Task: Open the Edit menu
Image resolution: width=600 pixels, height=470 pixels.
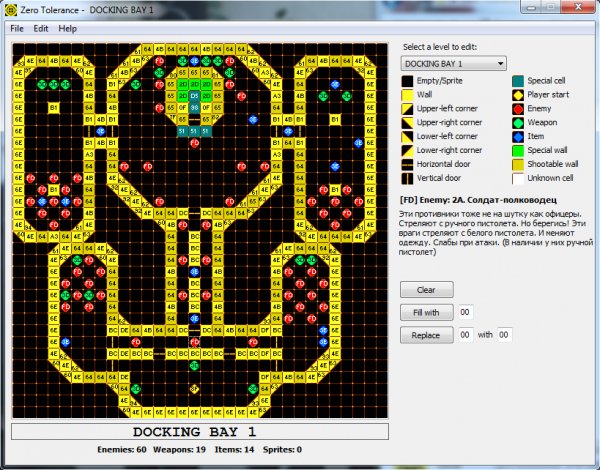Action: (41, 29)
